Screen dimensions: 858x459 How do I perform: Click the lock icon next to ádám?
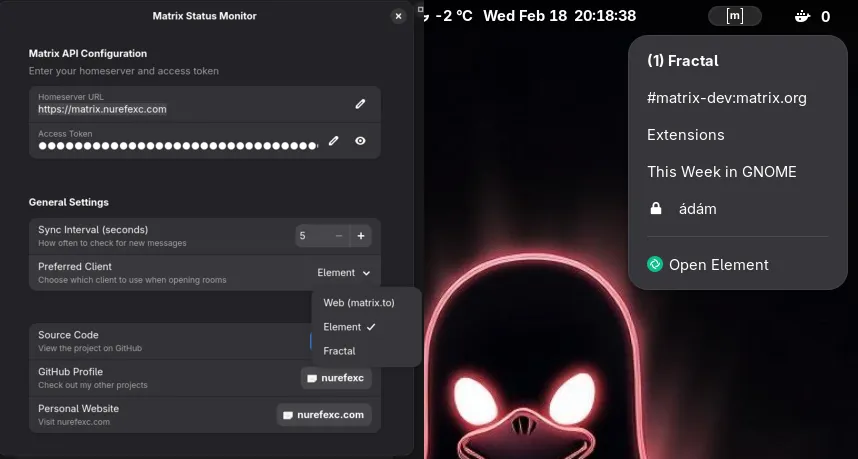[656, 209]
